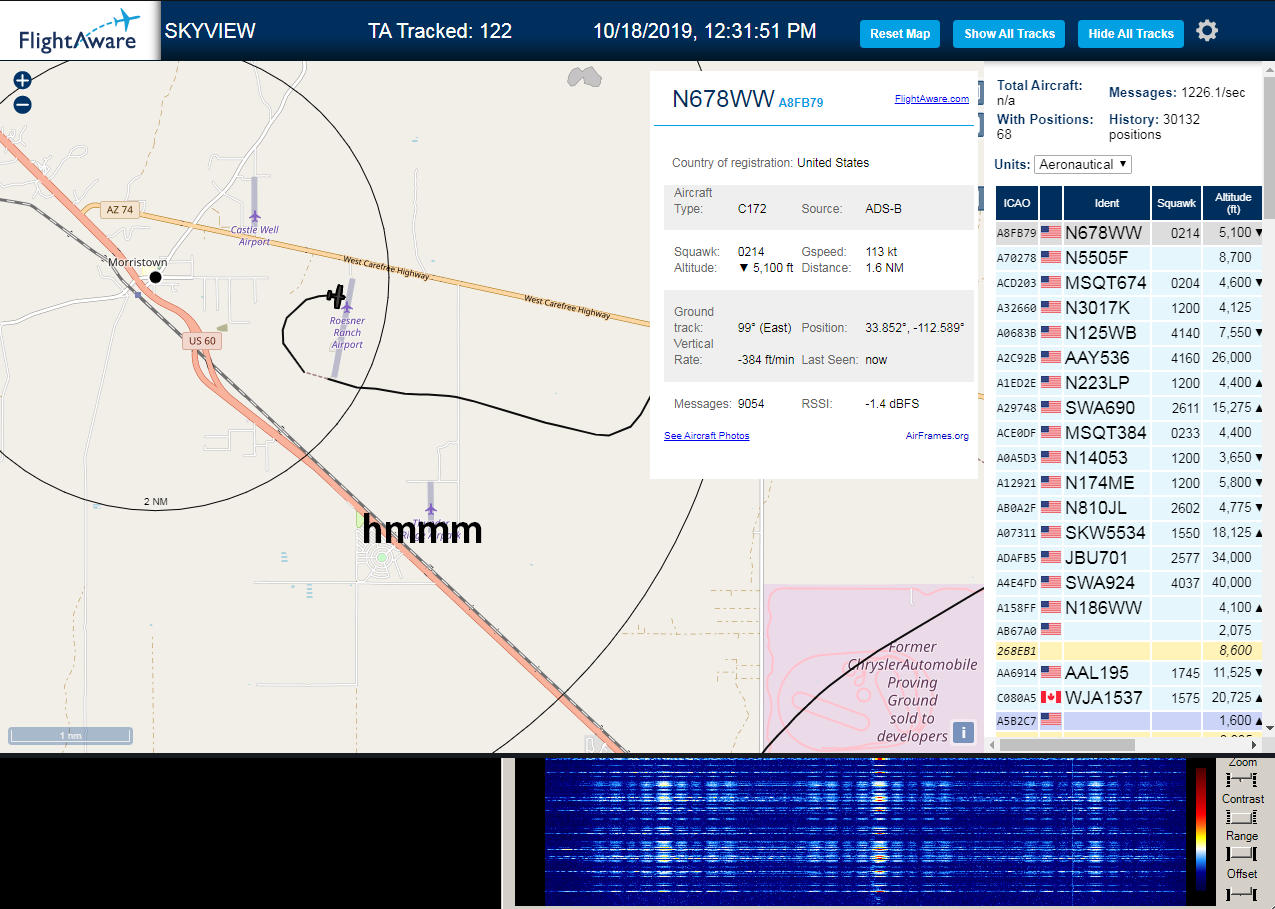Select the N3017K row in aircraft table
The width and height of the screenshot is (1275, 909).
click(1129, 307)
